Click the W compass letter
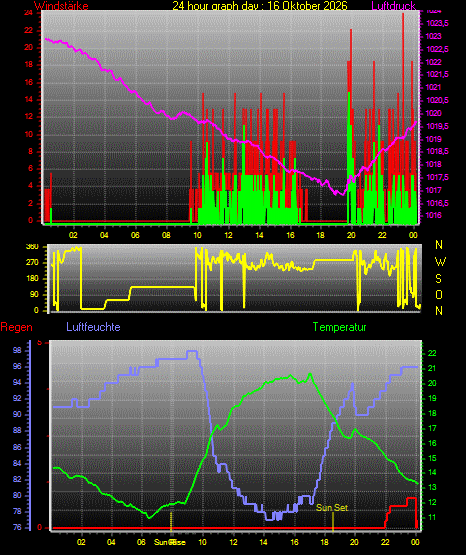The image size is (466, 555). (440, 262)
